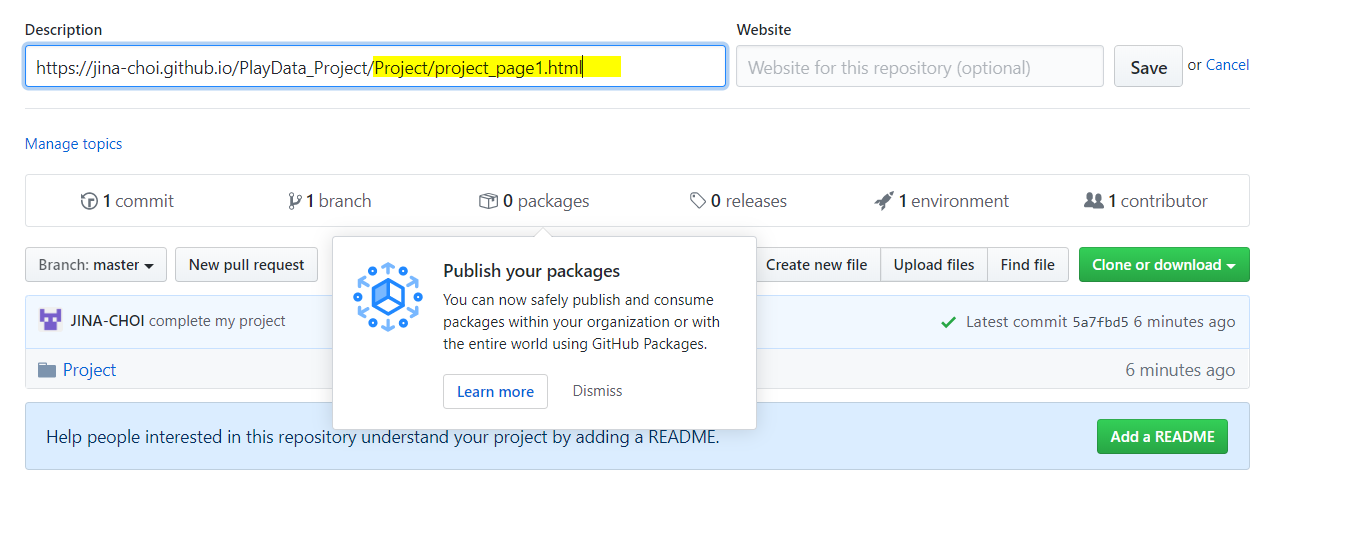Screen dimensions: 1350x543
Task: Click the Project folder icon
Action: [47, 370]
